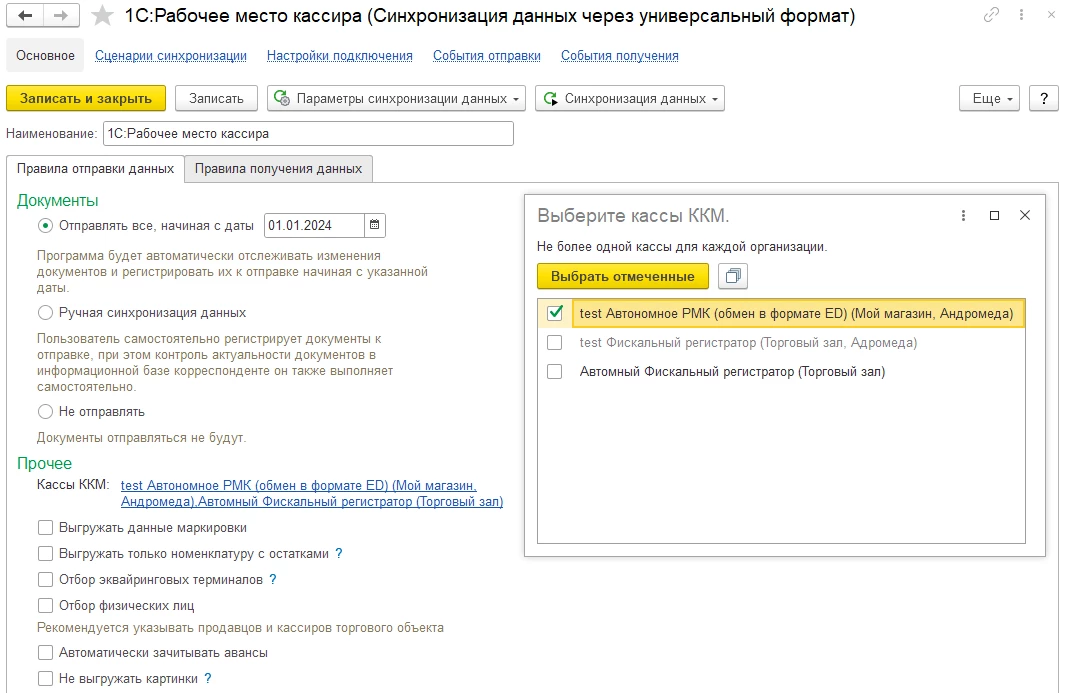Image resolution: width=1067 pixels, height=693 pixels.
Task: Open "Синхронизация данных" dropdown menu
Action: (629, 98)
